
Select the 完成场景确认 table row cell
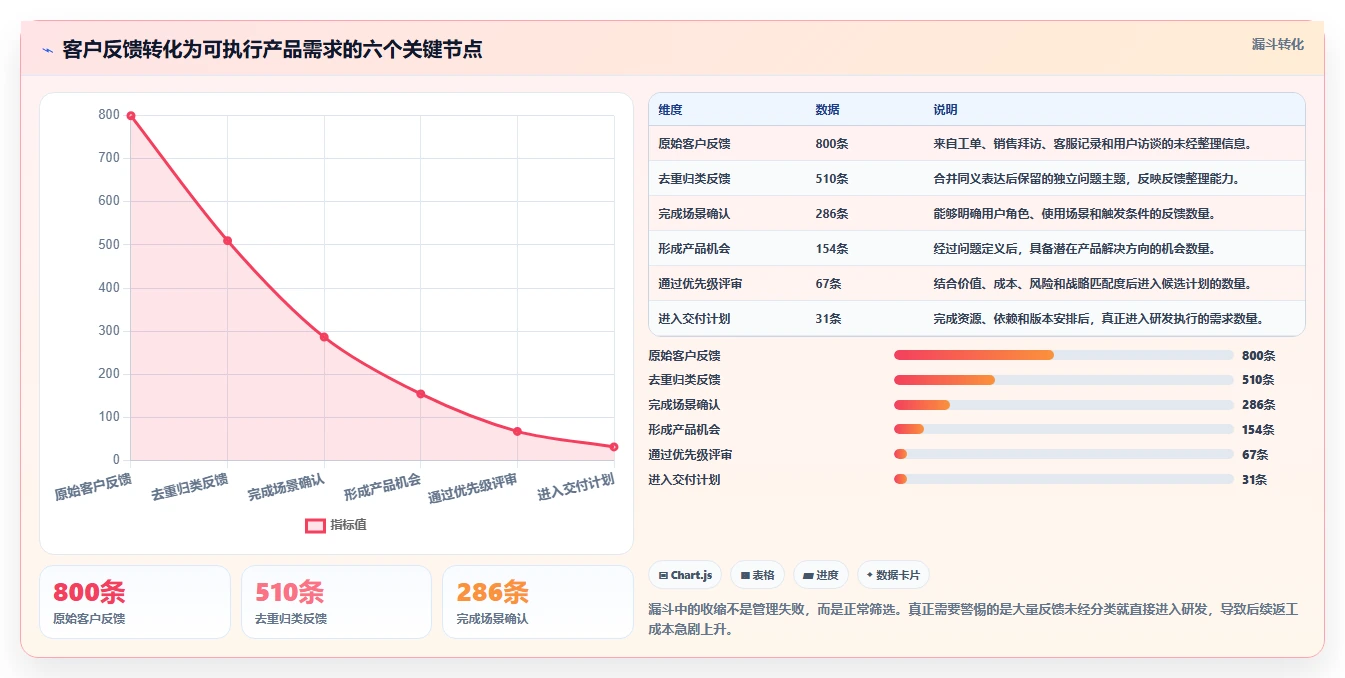coord(694,214)
